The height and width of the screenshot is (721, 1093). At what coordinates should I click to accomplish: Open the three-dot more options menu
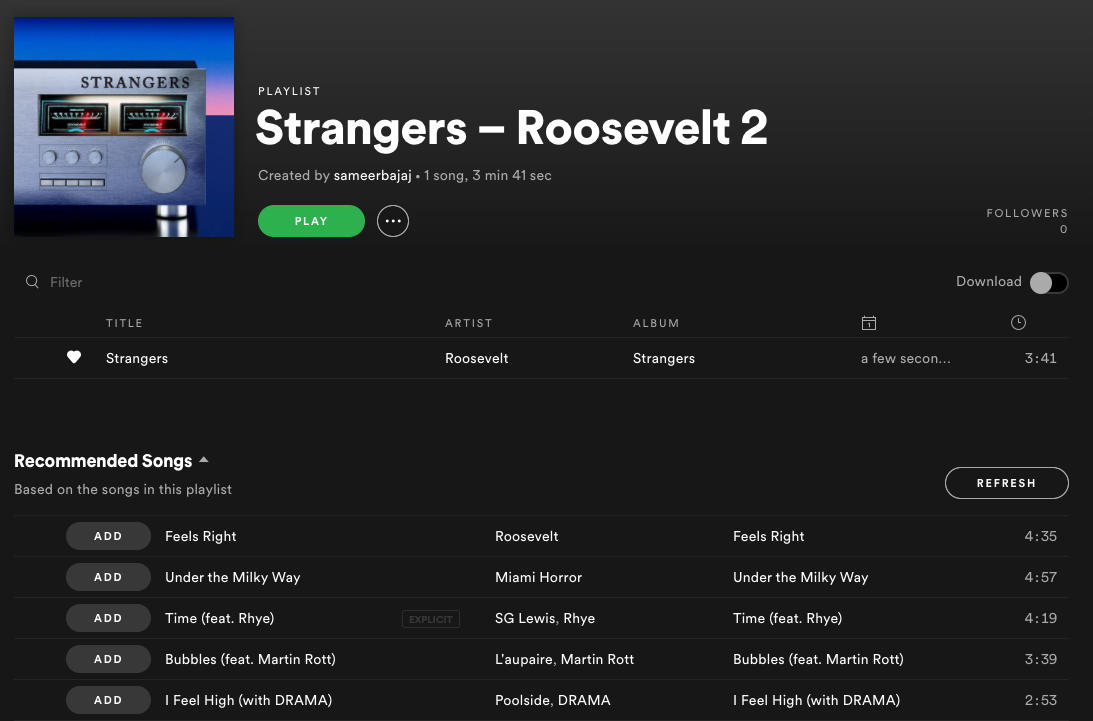point(392,221)
